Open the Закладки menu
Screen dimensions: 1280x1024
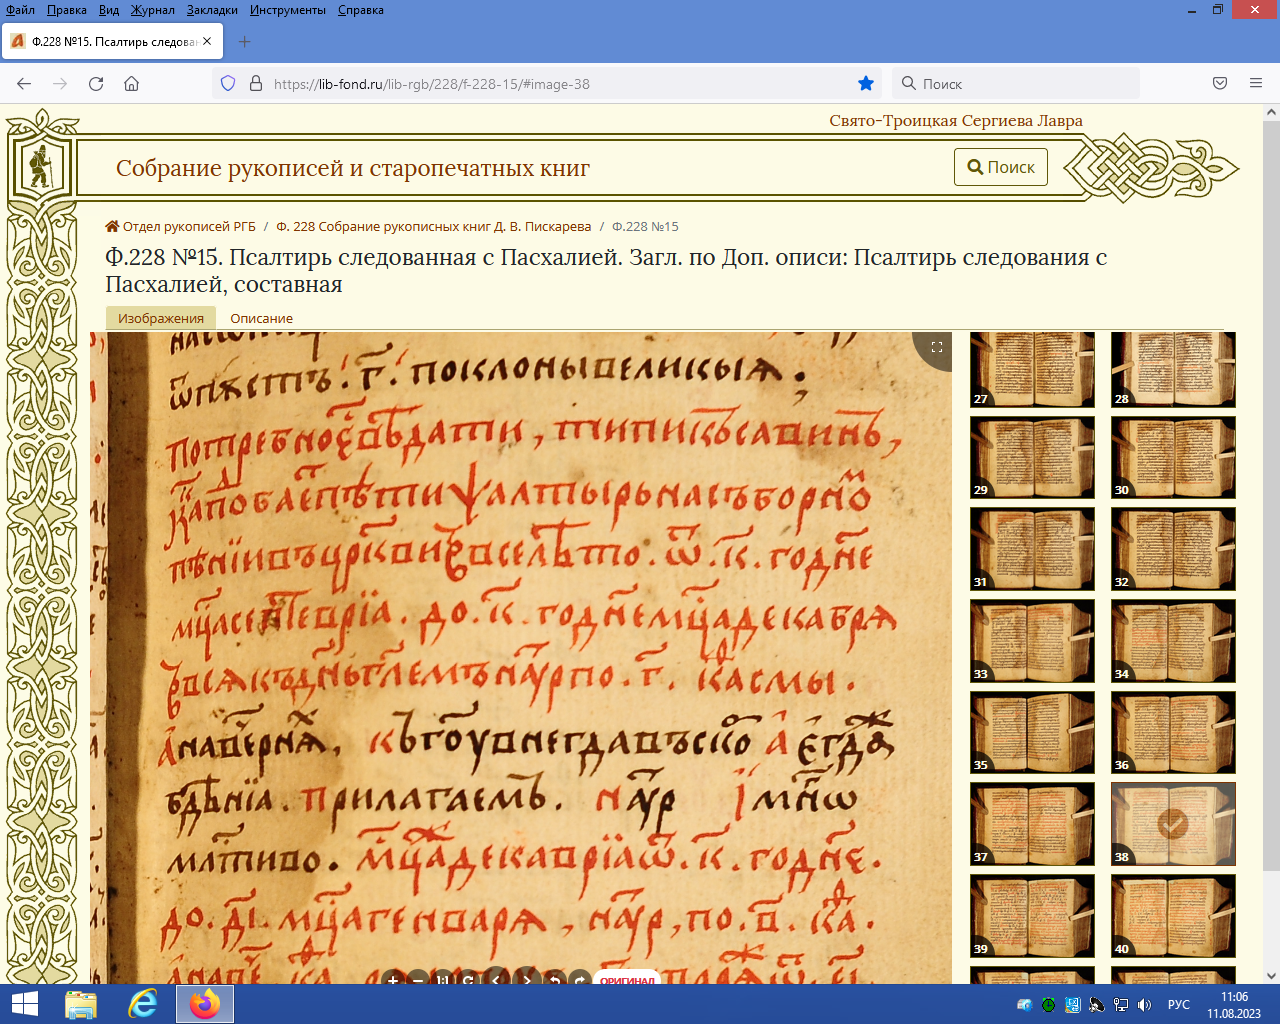click(212, 10)
